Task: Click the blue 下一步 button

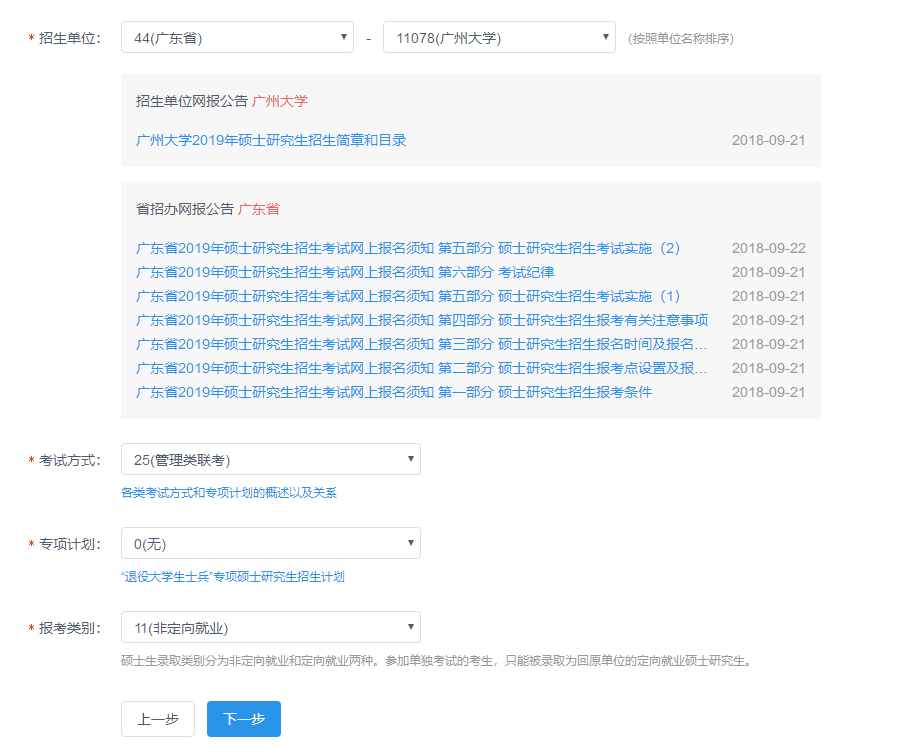Action: point(244,719)
